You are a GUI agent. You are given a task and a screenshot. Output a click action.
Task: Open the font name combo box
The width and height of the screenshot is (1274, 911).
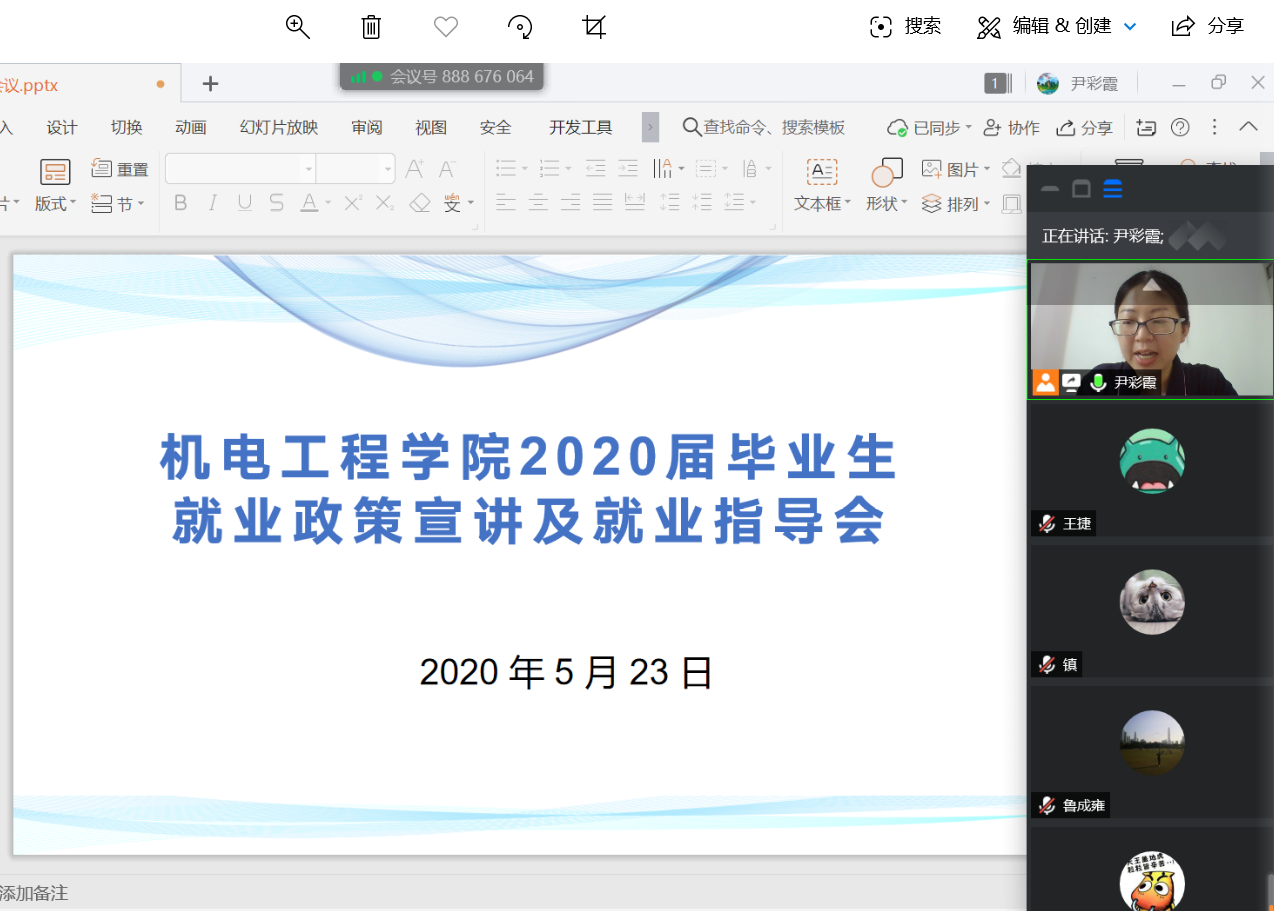coord(240,169)
